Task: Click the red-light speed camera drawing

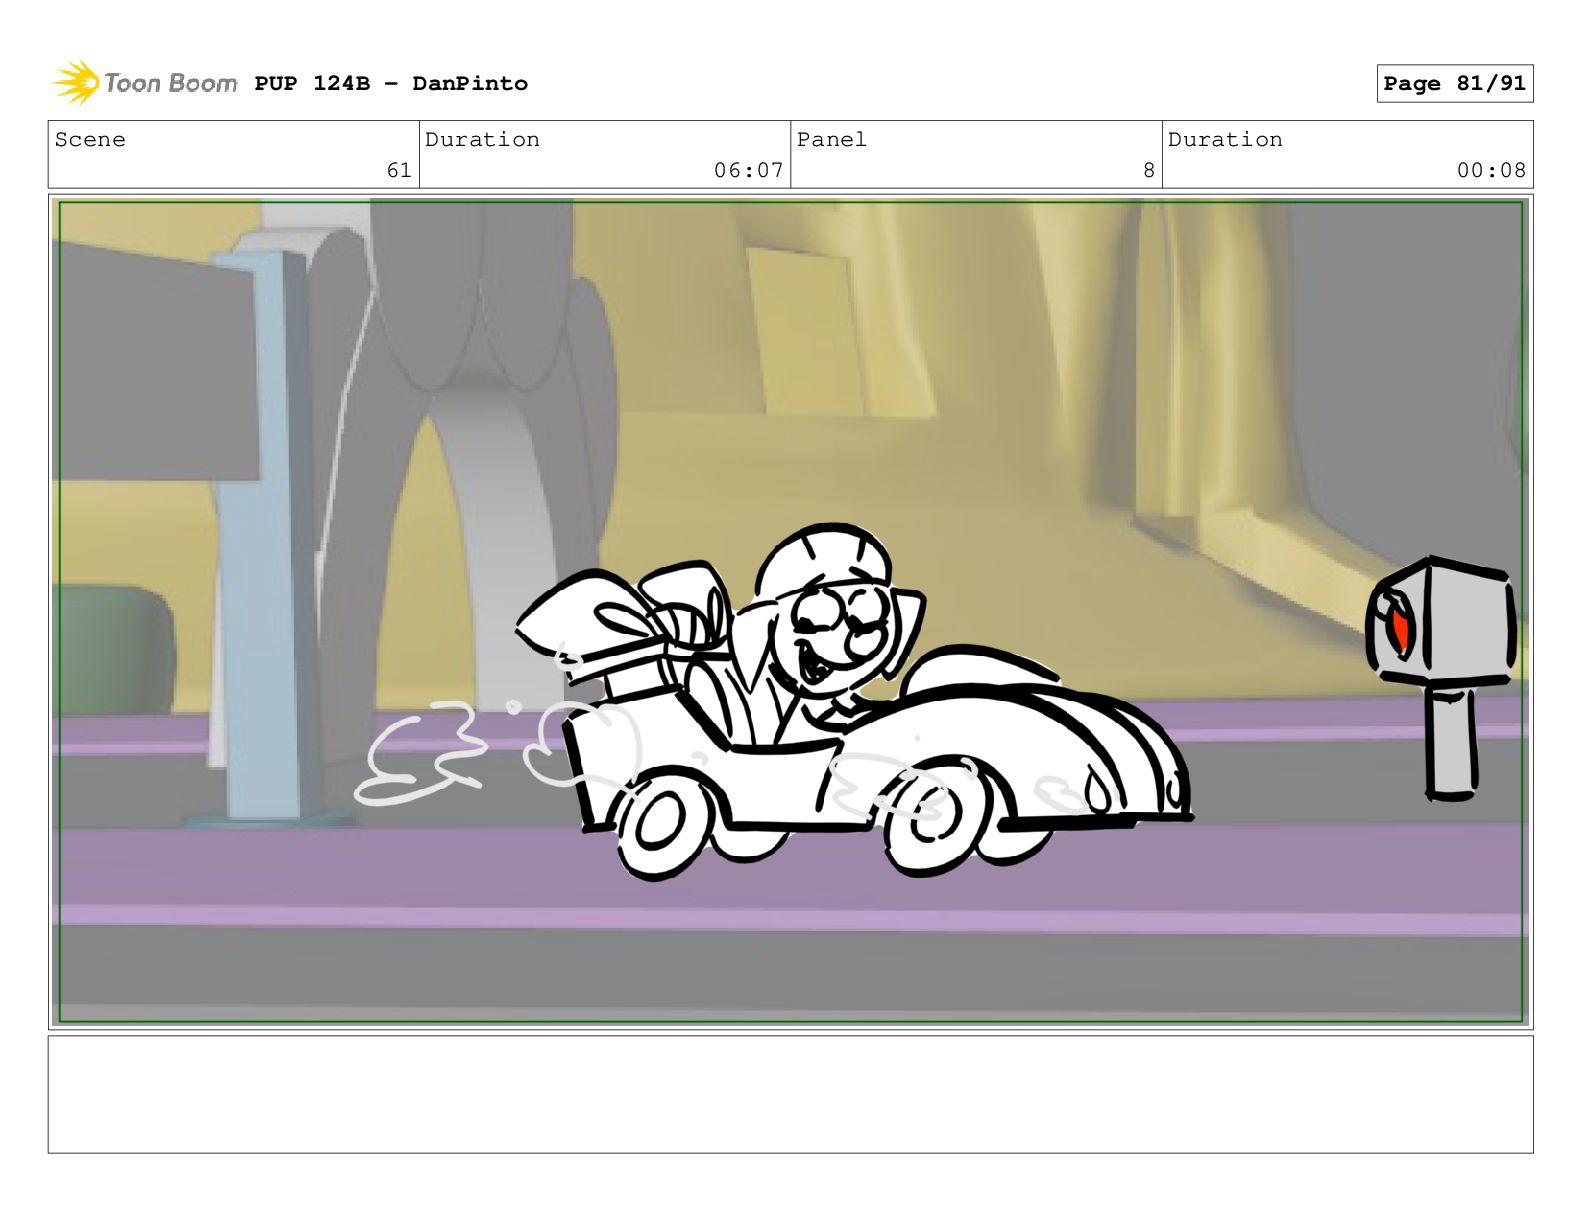Action: pos(1441,679)
